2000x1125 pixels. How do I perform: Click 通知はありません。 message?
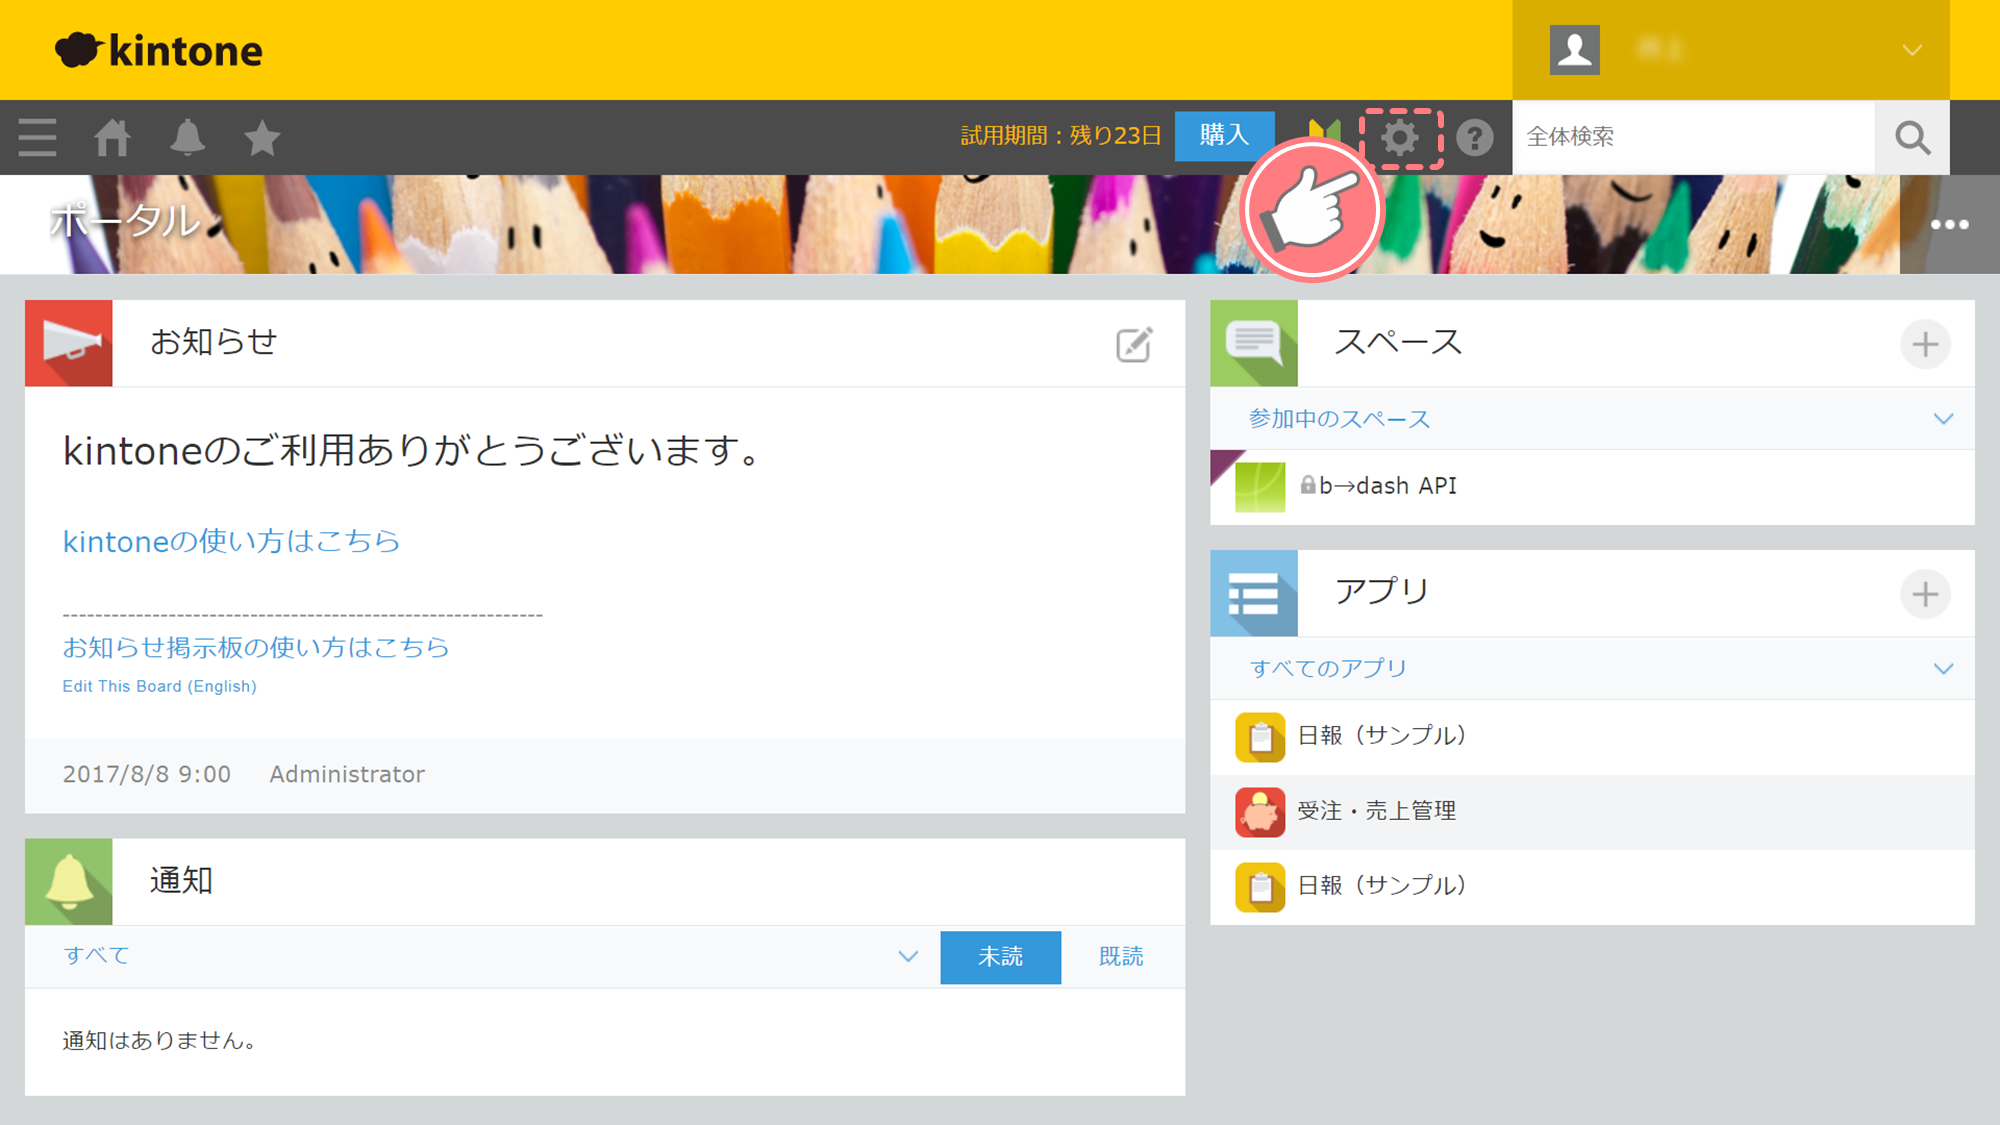click(x=159, y=1041)
